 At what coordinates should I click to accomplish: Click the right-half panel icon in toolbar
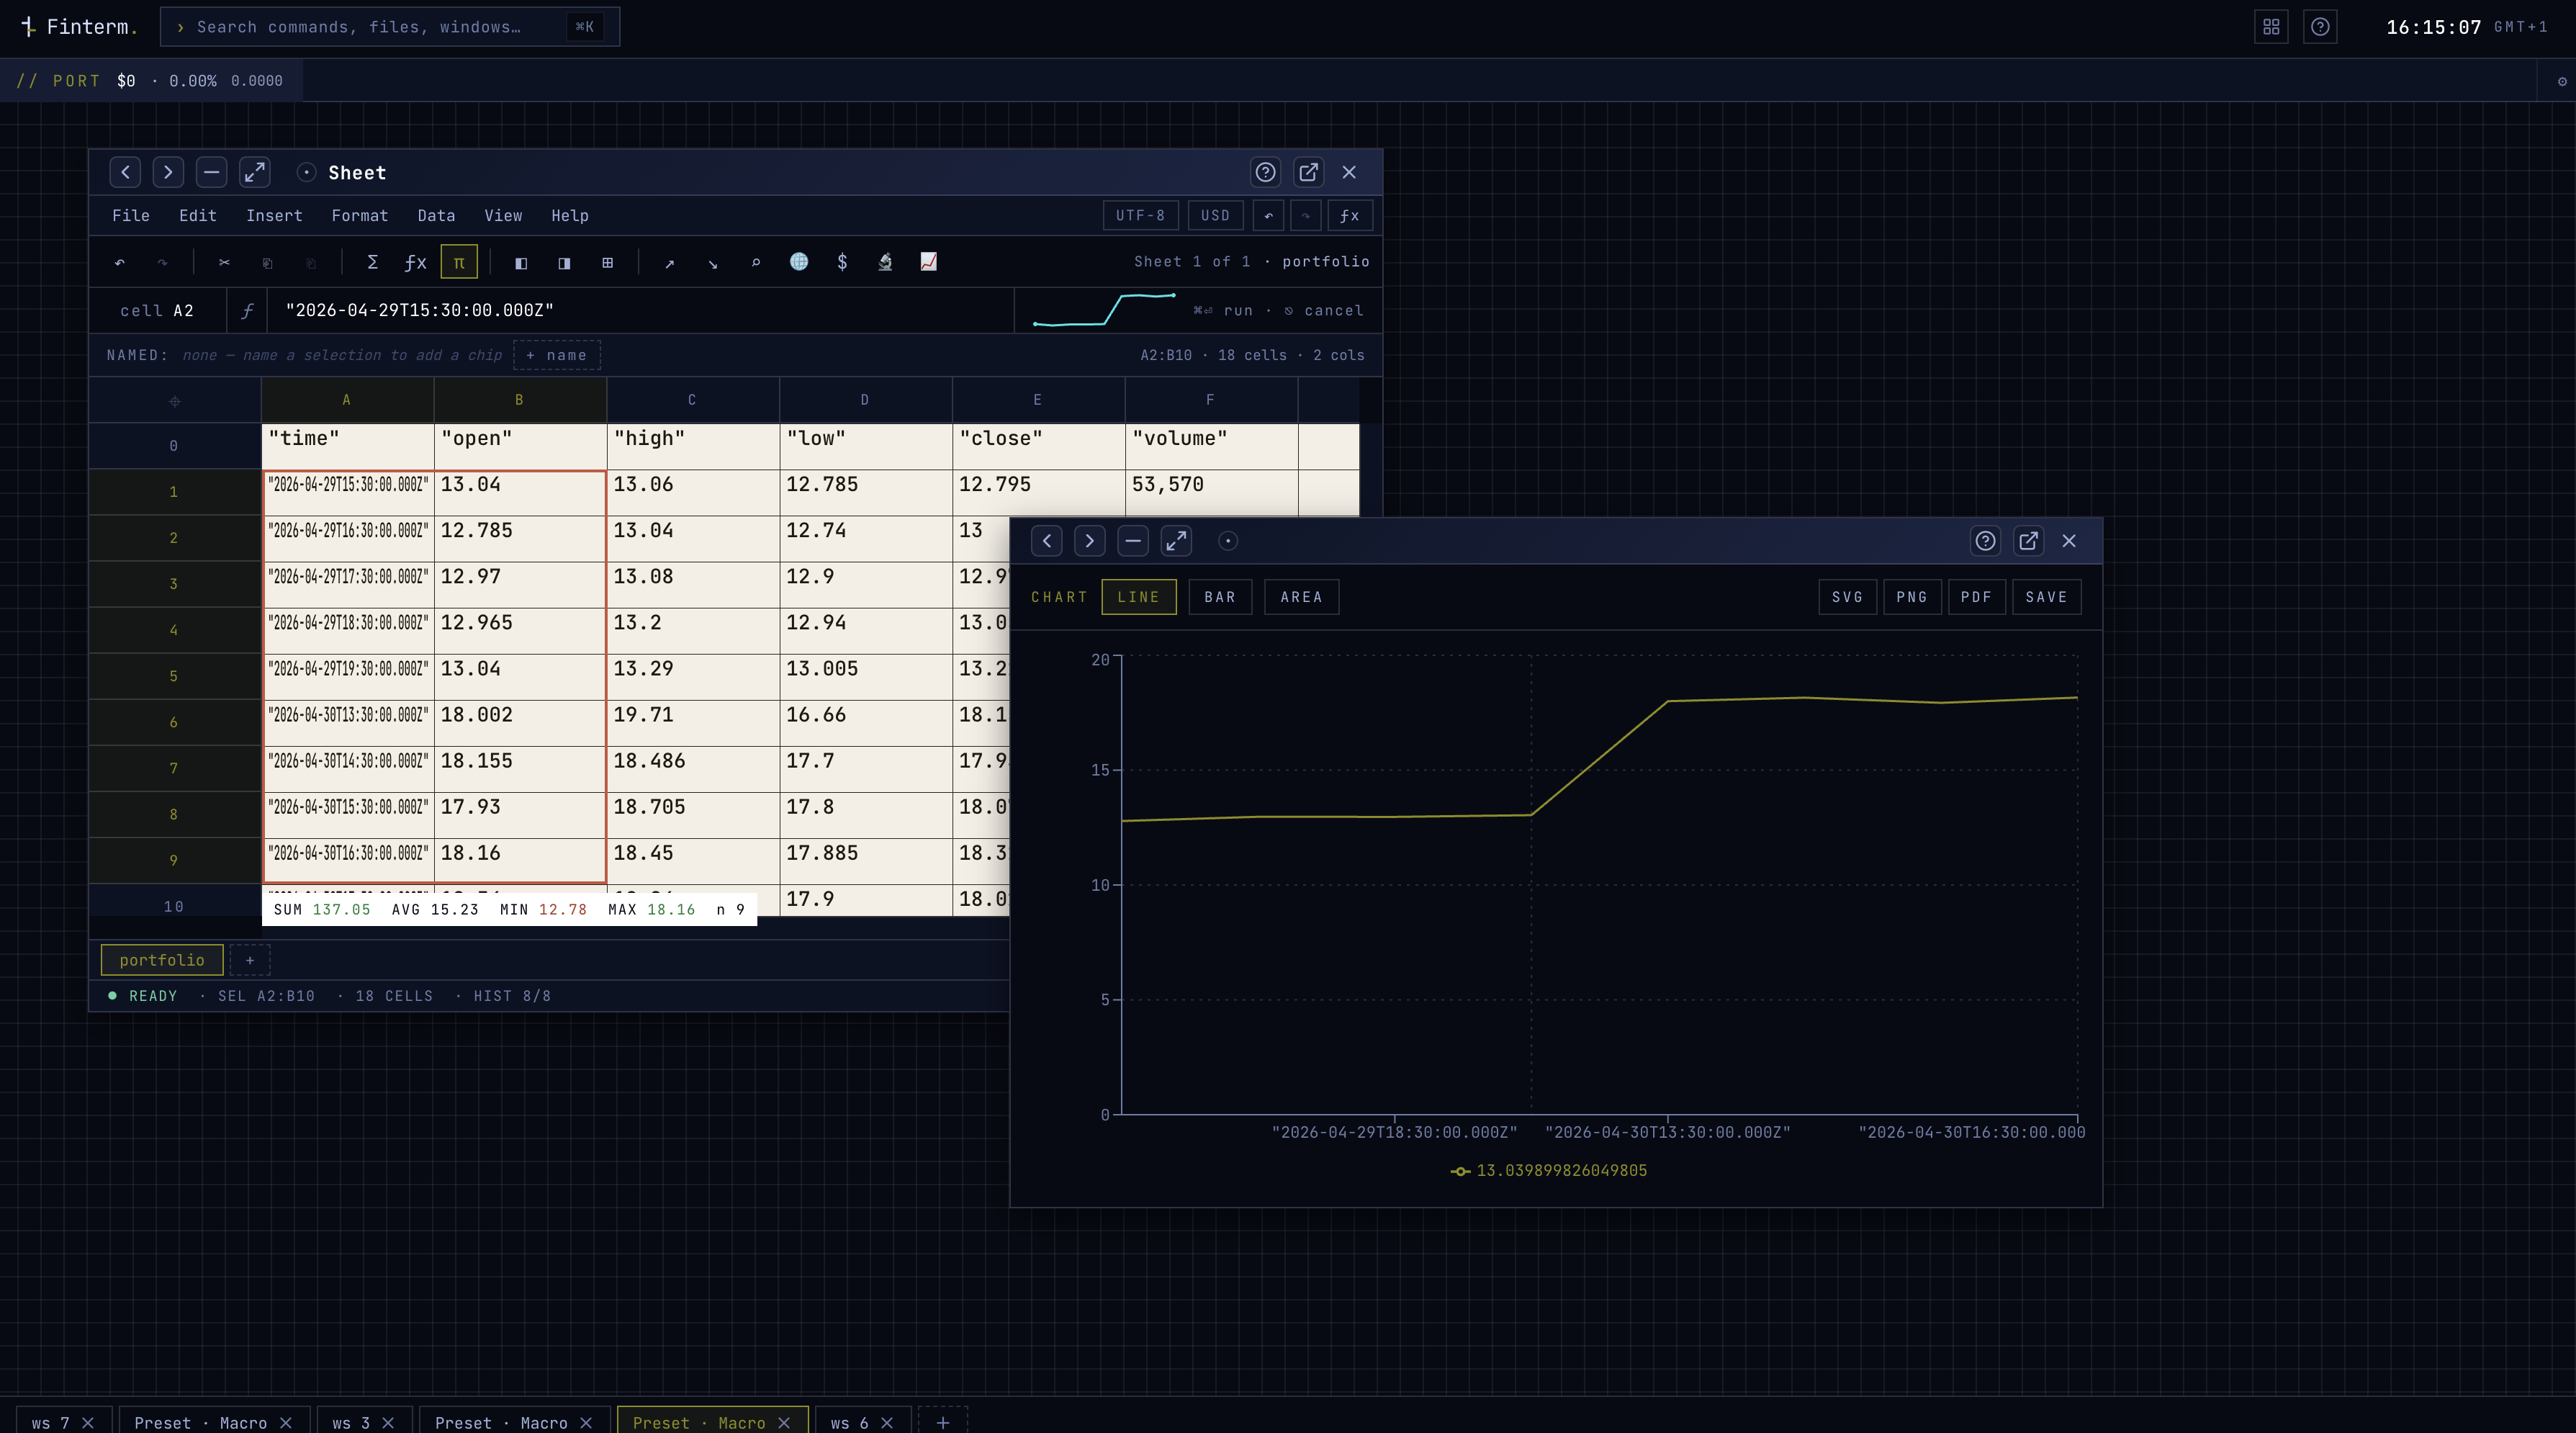564,262
